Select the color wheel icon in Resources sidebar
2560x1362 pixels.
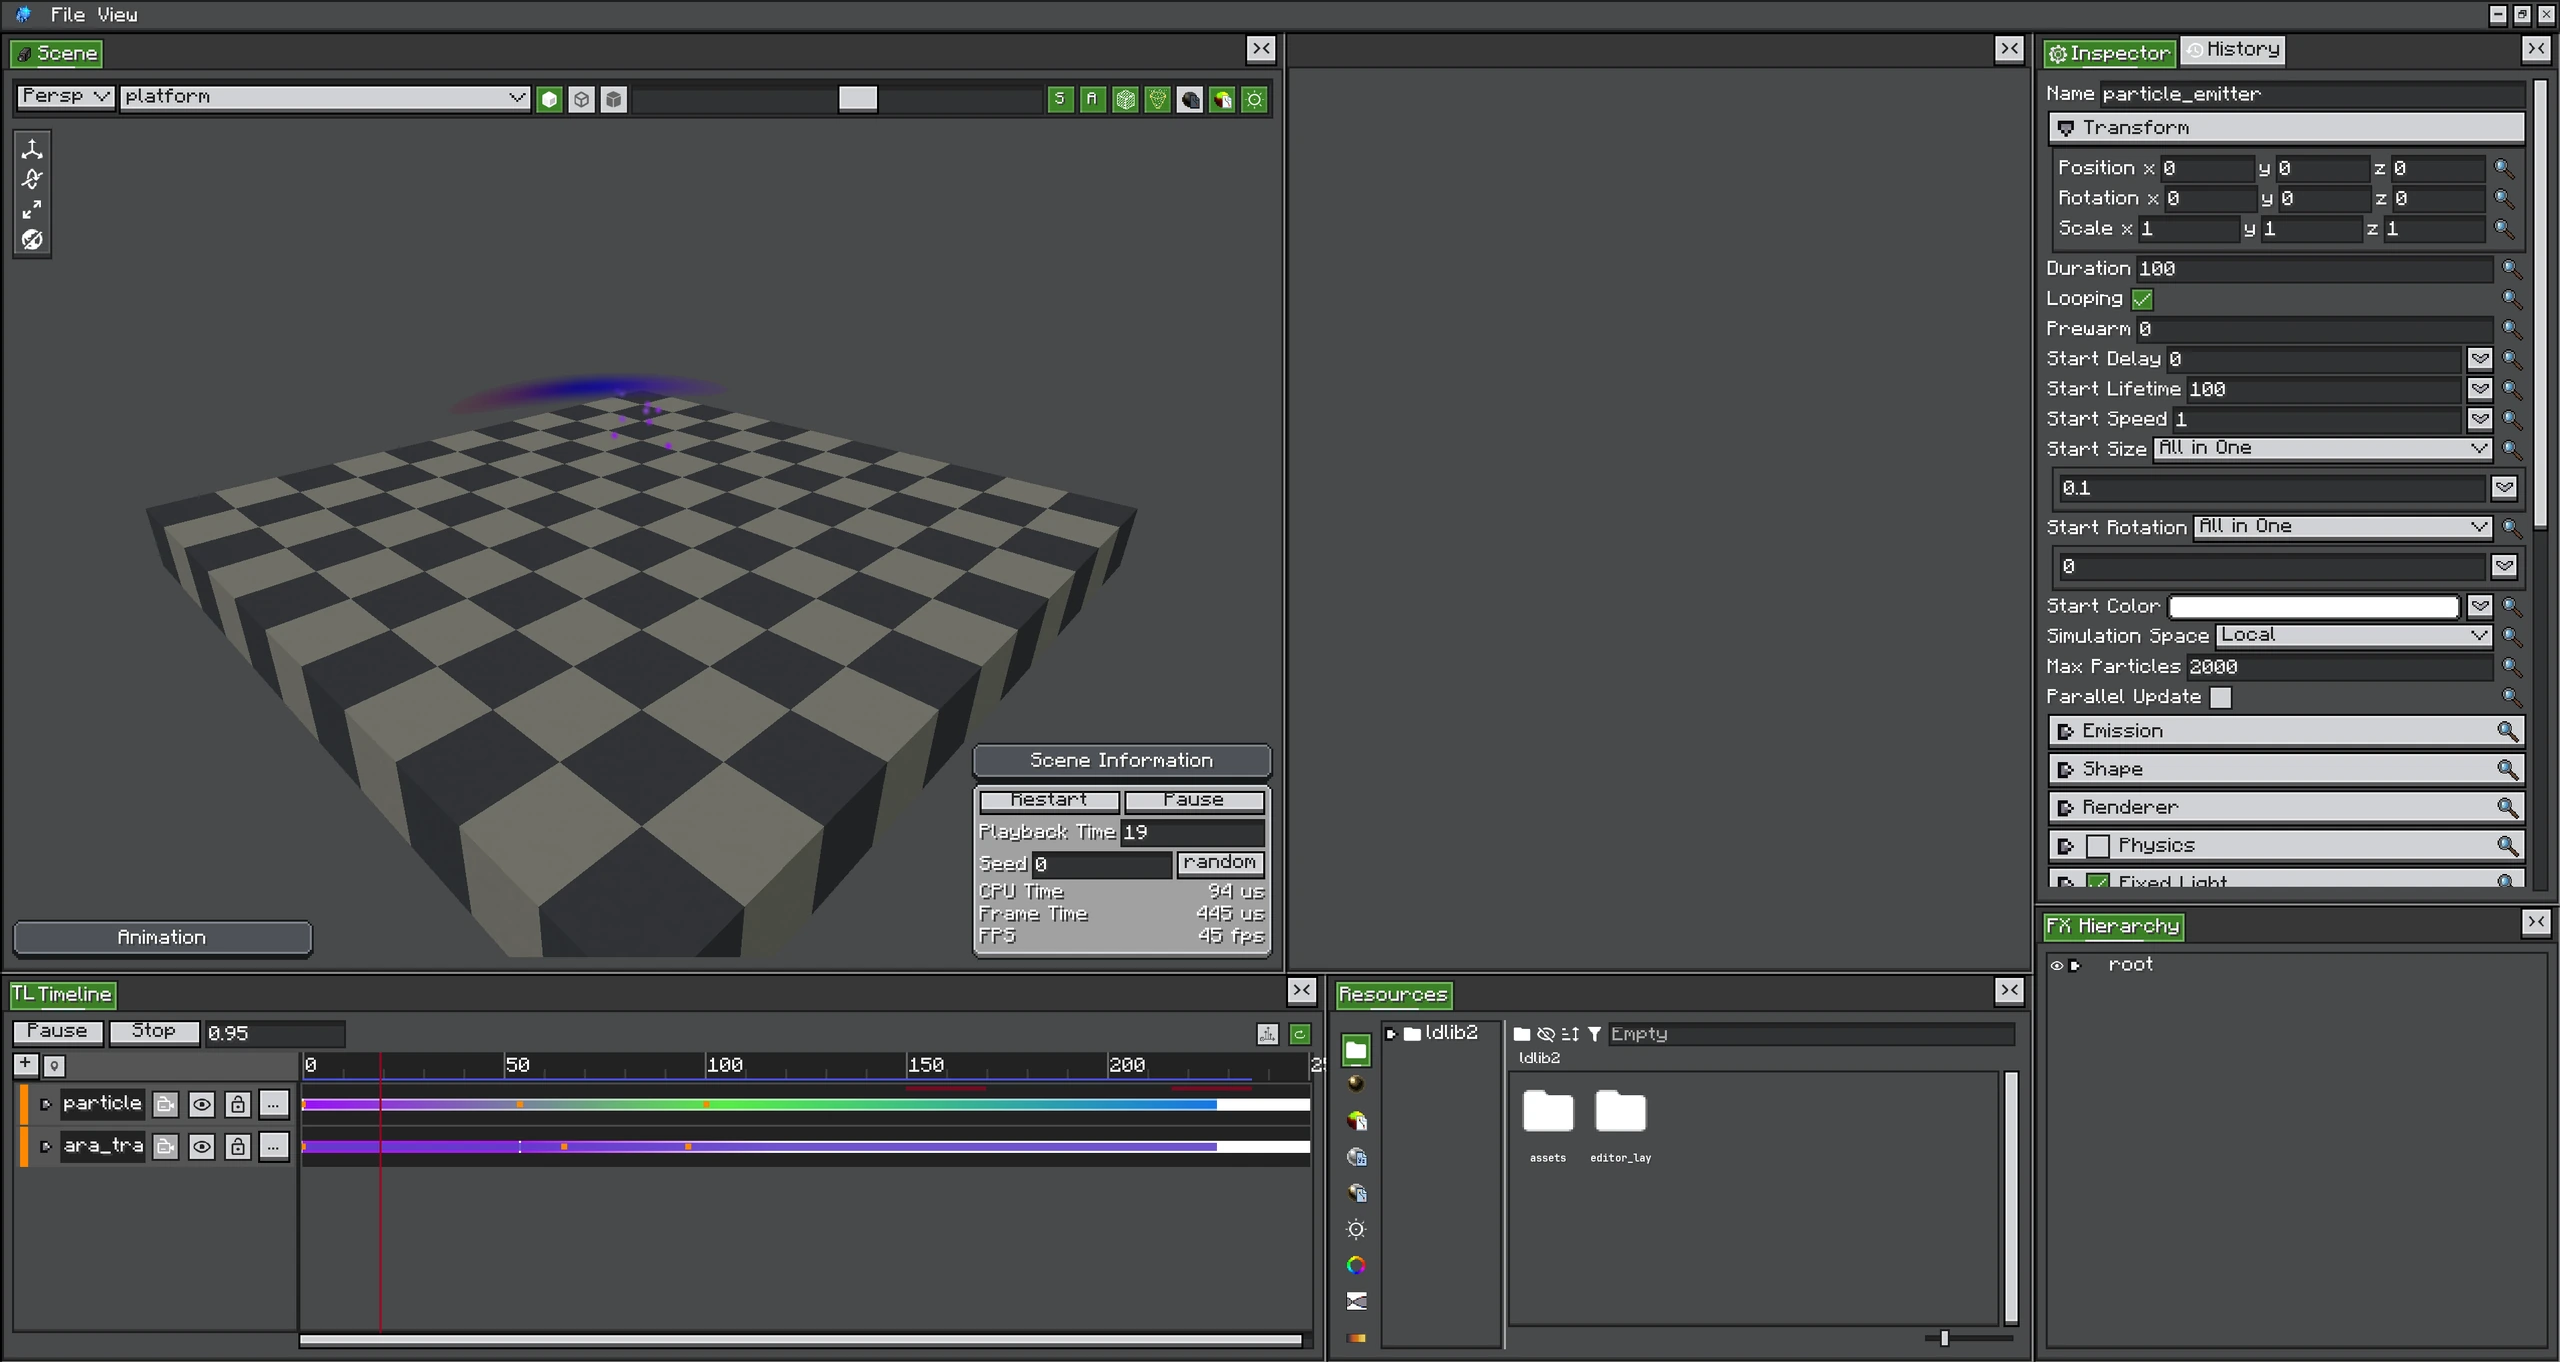pos(1356,1265)
